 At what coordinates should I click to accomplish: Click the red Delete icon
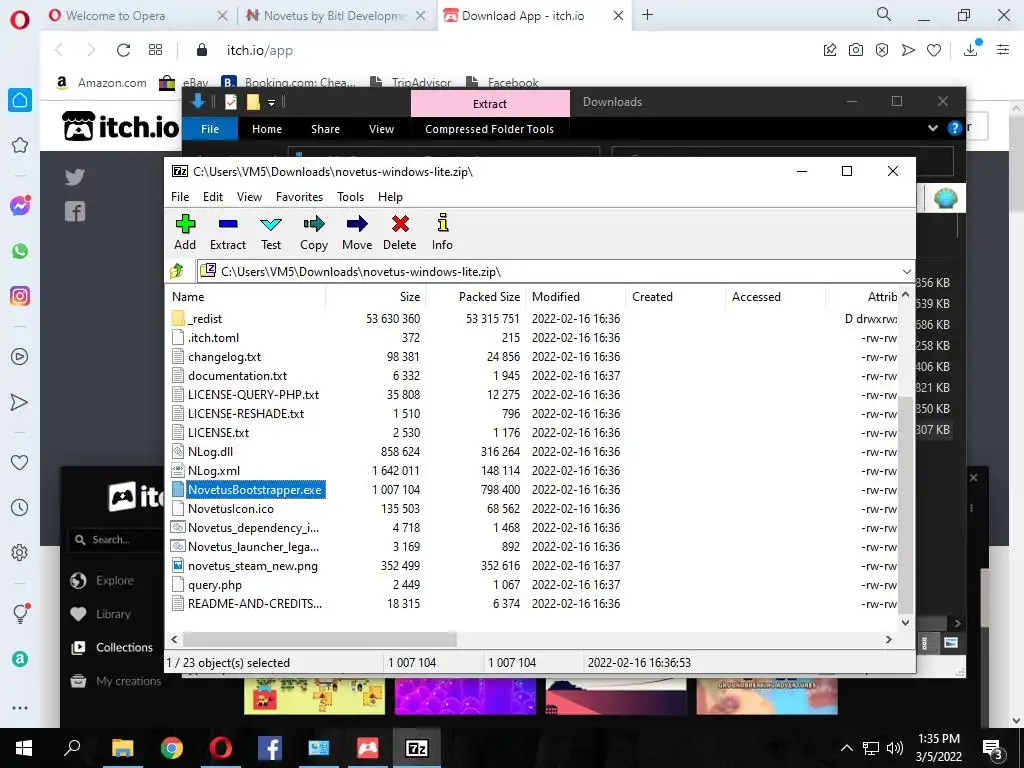tap(400, 232)
